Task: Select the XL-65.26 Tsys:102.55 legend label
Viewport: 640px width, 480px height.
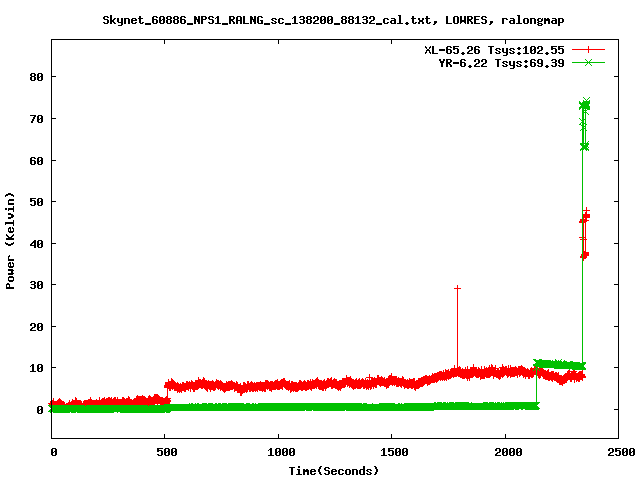Action: point(494,50)
